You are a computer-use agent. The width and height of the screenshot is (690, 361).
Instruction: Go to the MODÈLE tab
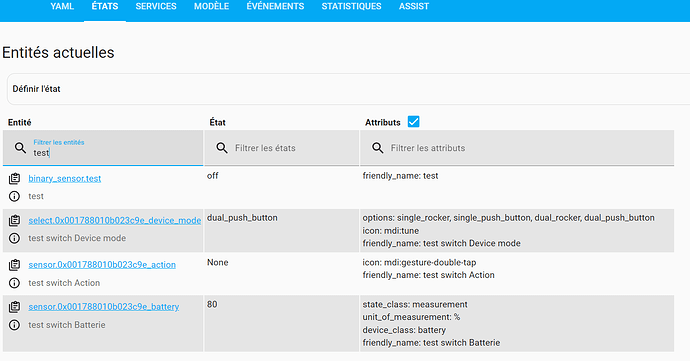coord(211,7)
